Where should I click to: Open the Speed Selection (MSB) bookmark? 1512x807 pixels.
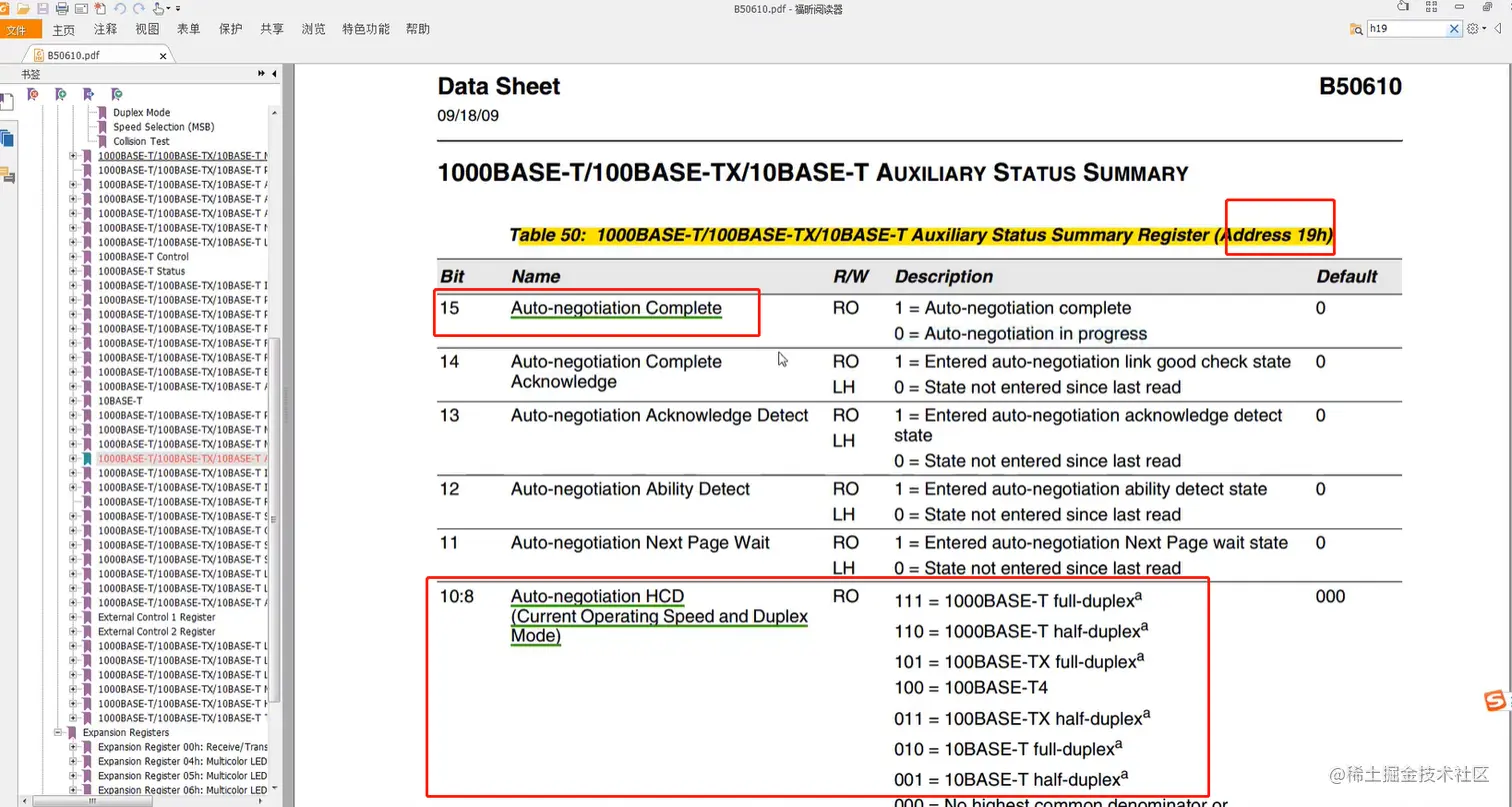tap(163, 127)
